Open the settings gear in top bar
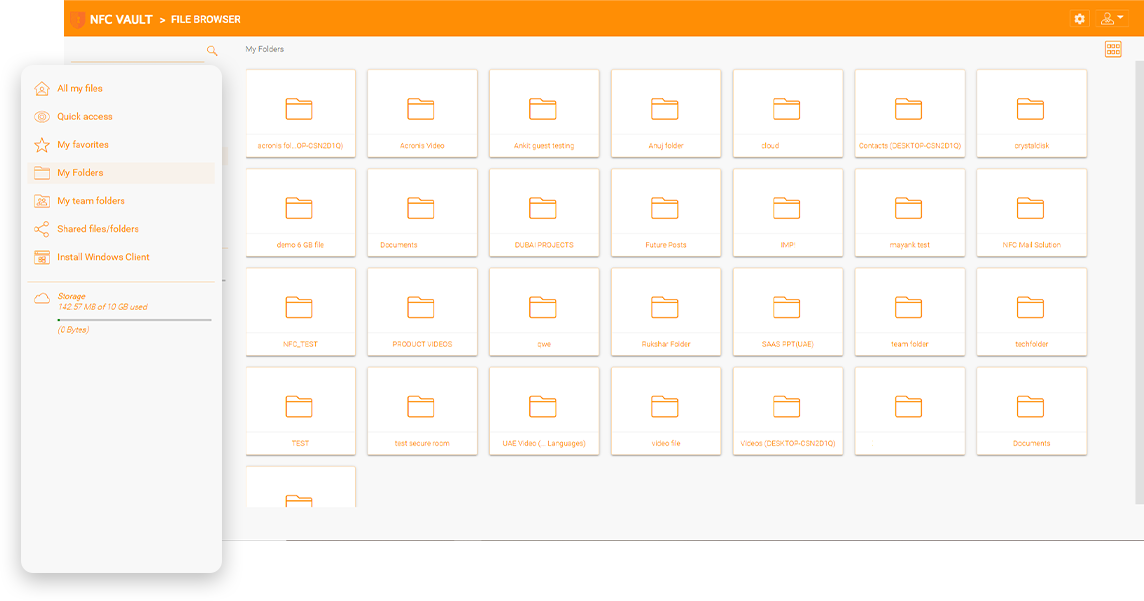This screenshot has width=1144, height=601. click(x=1079, y=18)
